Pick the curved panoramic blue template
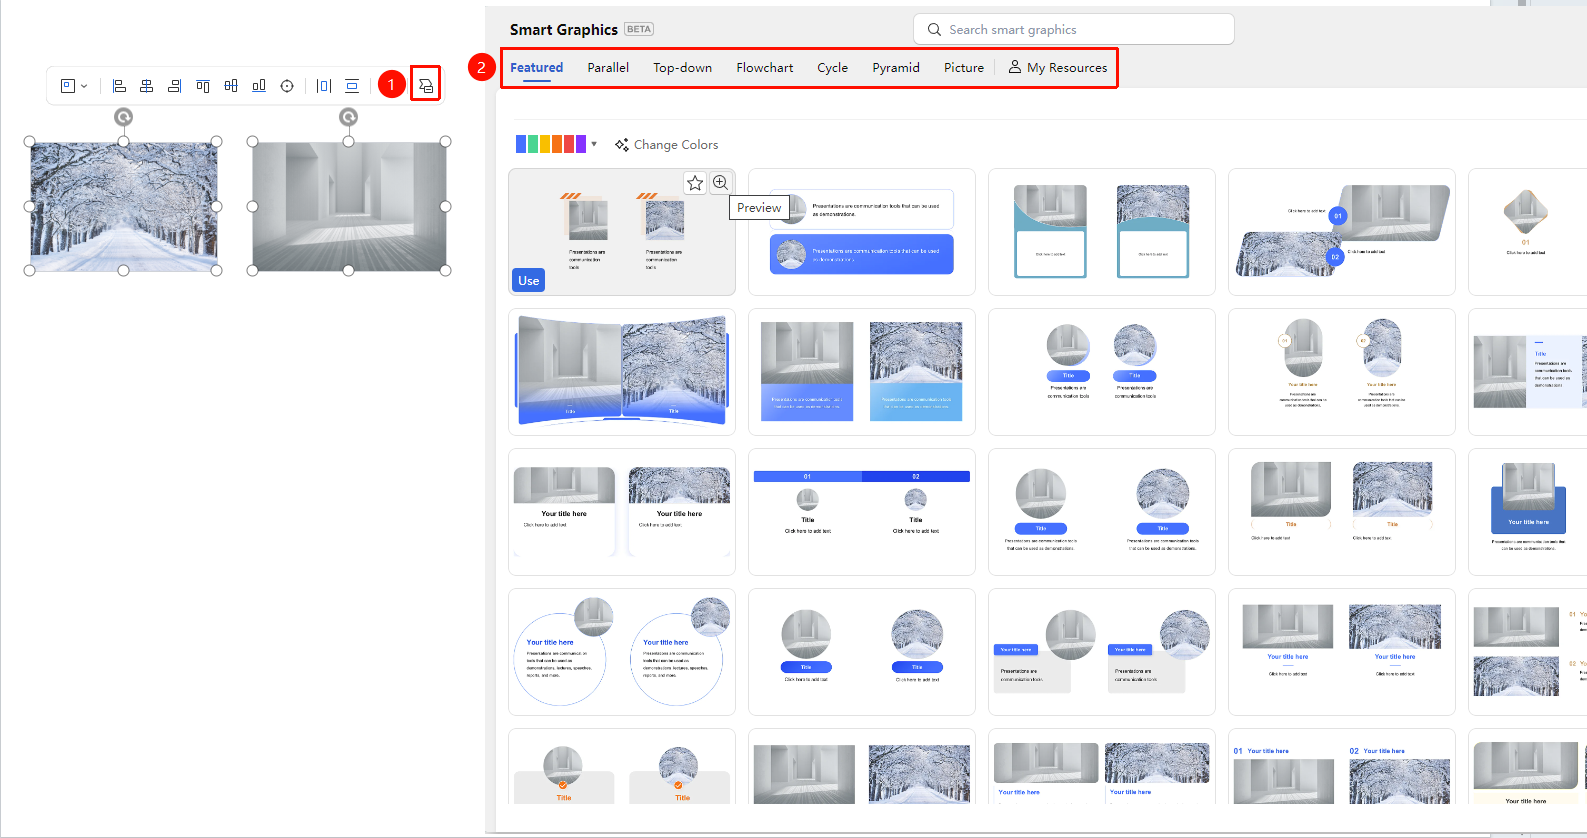 pyautogui.click(x=622, y=372)
